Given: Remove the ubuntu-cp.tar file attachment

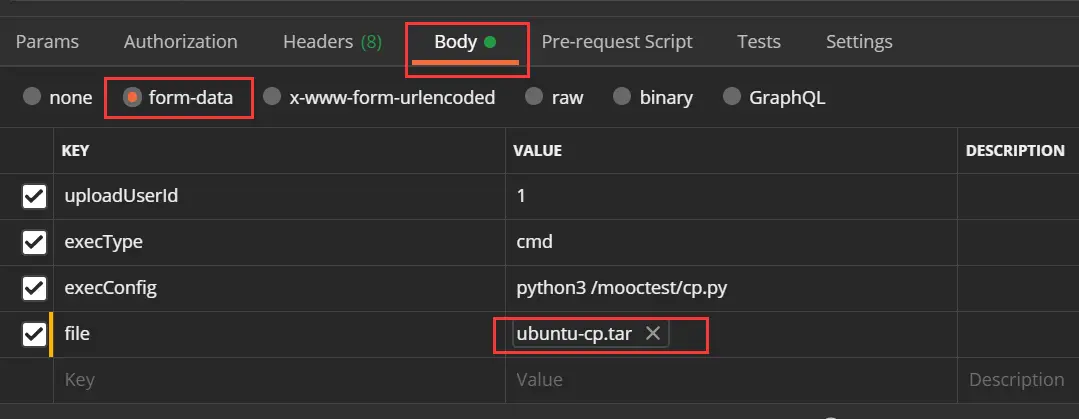Looking at the screenshot, I should coord(653,334).
